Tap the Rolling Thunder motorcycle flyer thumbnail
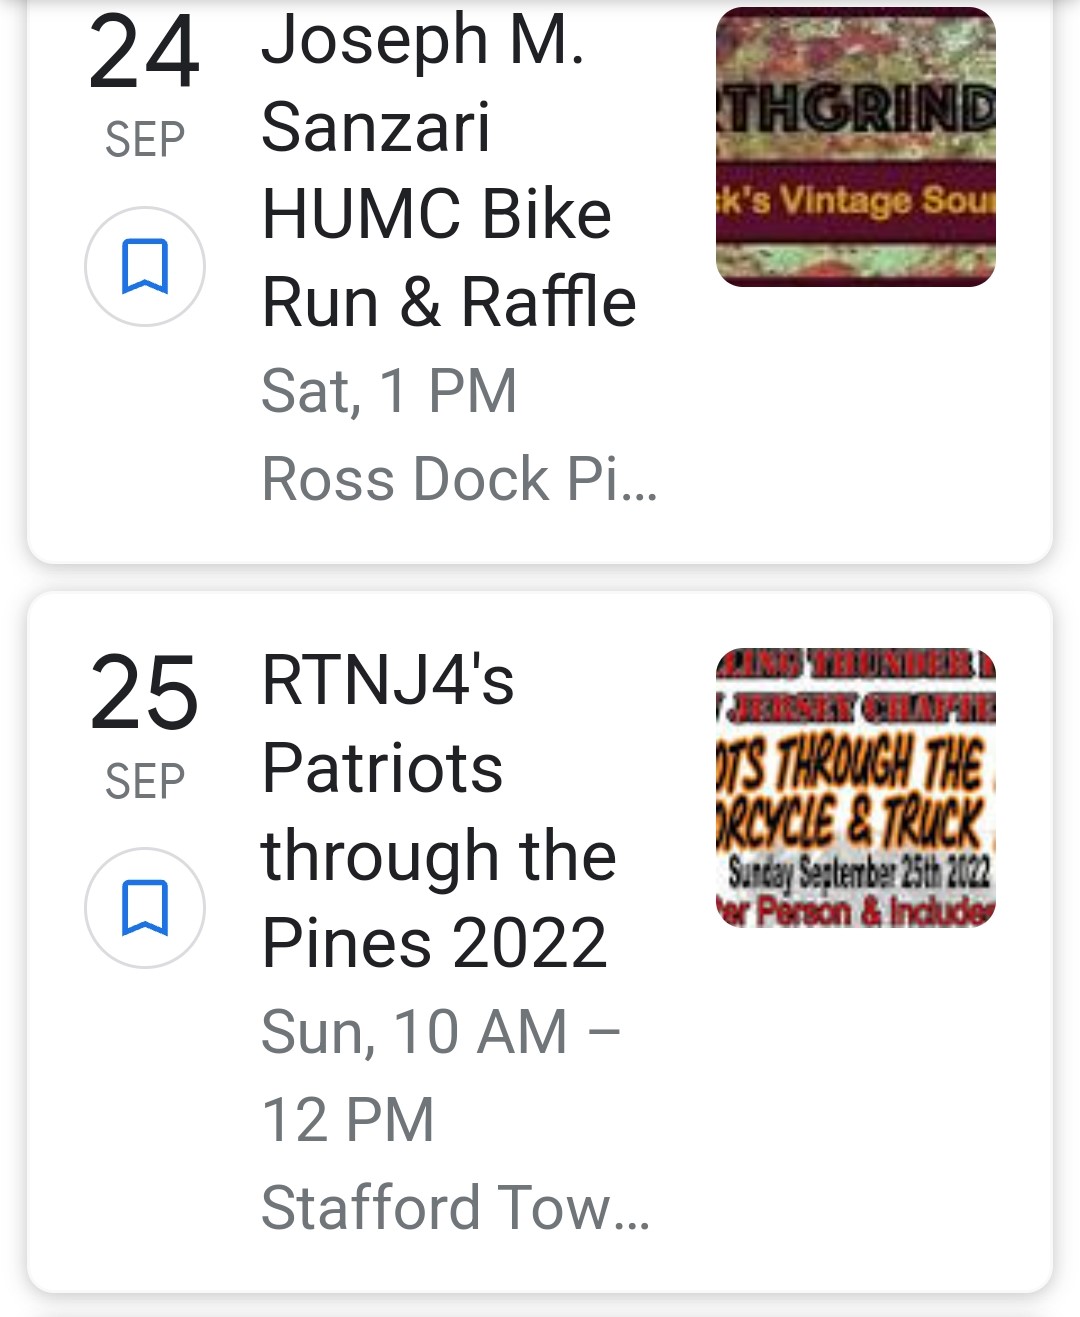This screenshot has width=1080, height=1317. [855, 788]
